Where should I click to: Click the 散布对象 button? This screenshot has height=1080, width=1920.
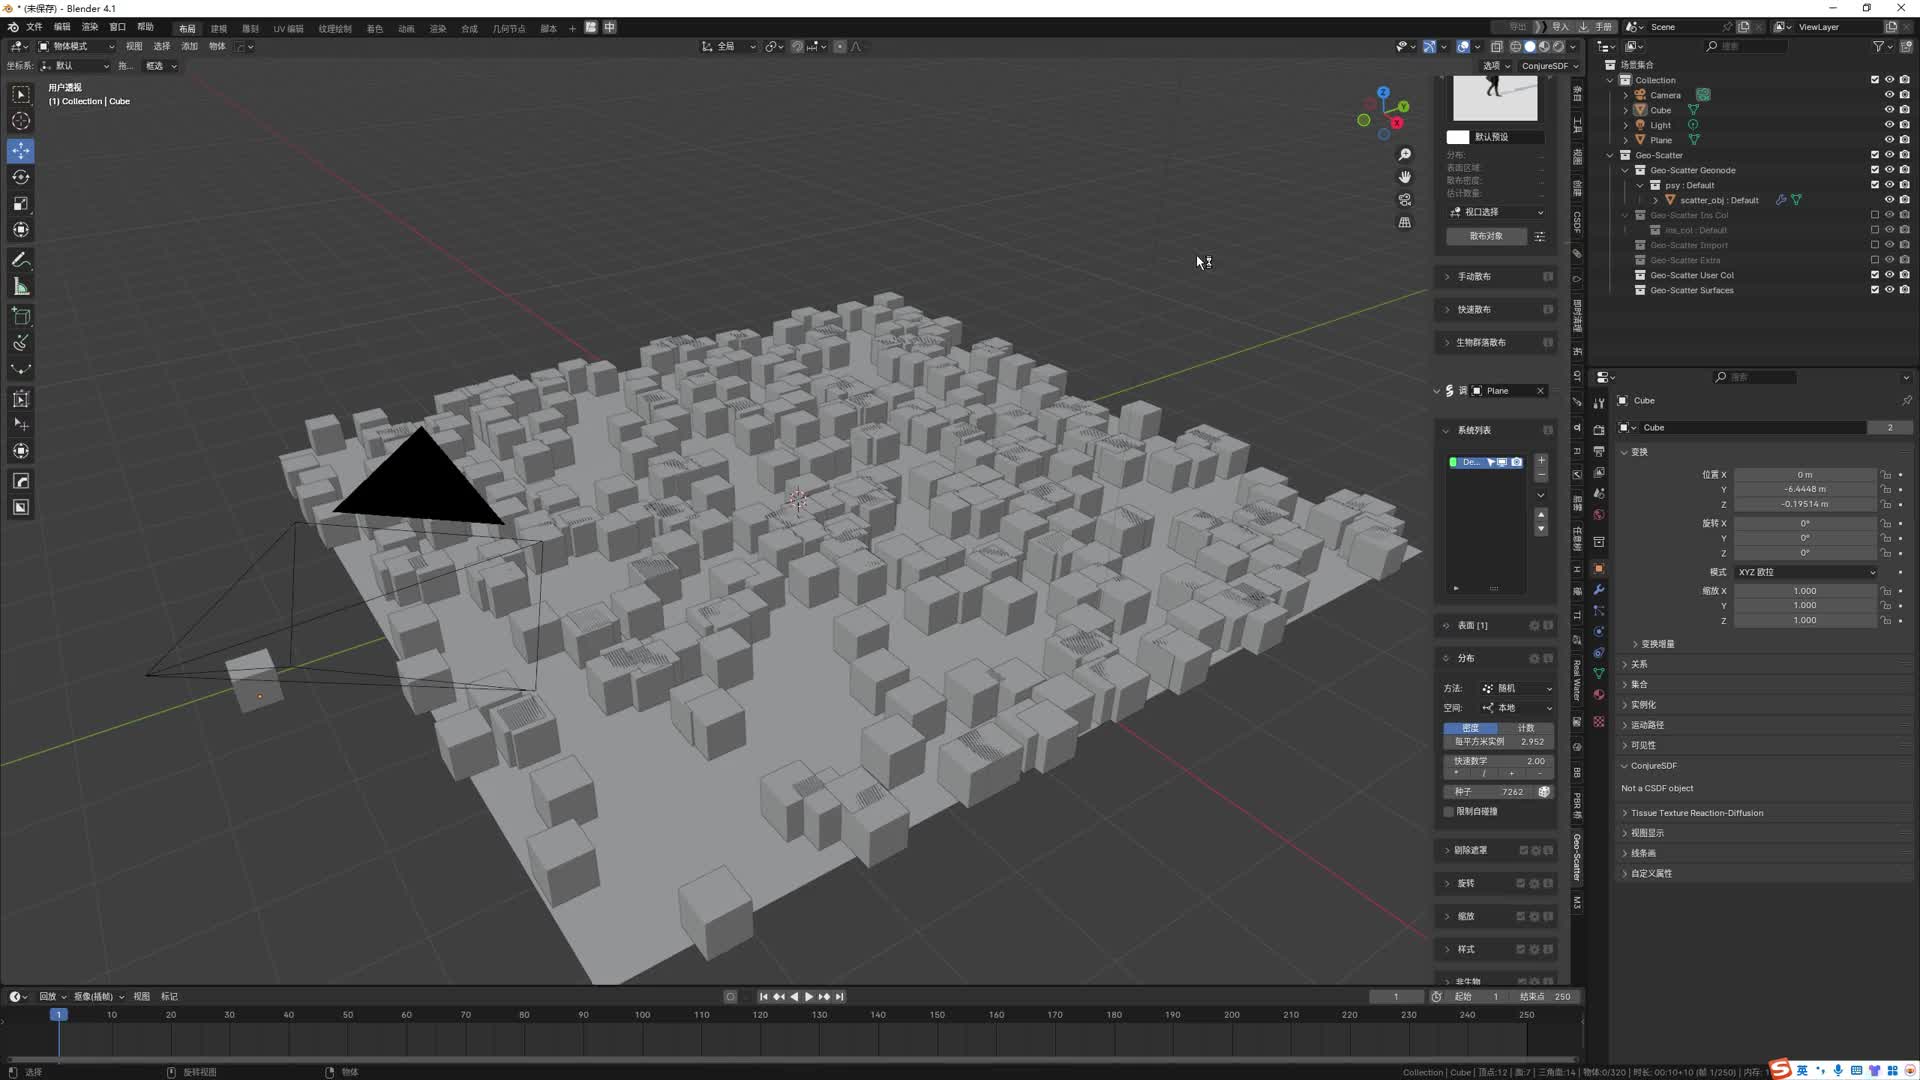coord(1486,236)
